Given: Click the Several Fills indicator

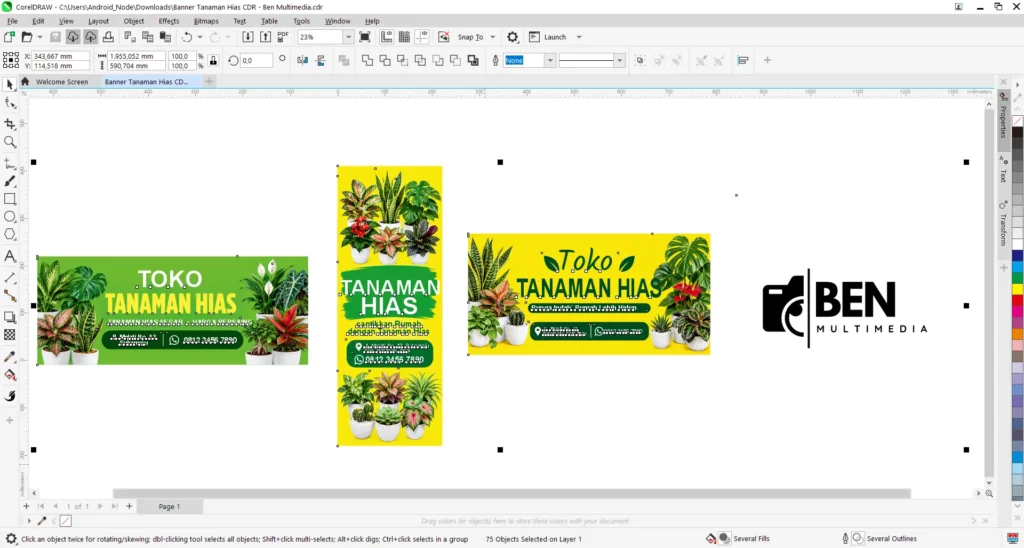Looking at the screenshot, I should pyautogui.click(x=738, y=539).
